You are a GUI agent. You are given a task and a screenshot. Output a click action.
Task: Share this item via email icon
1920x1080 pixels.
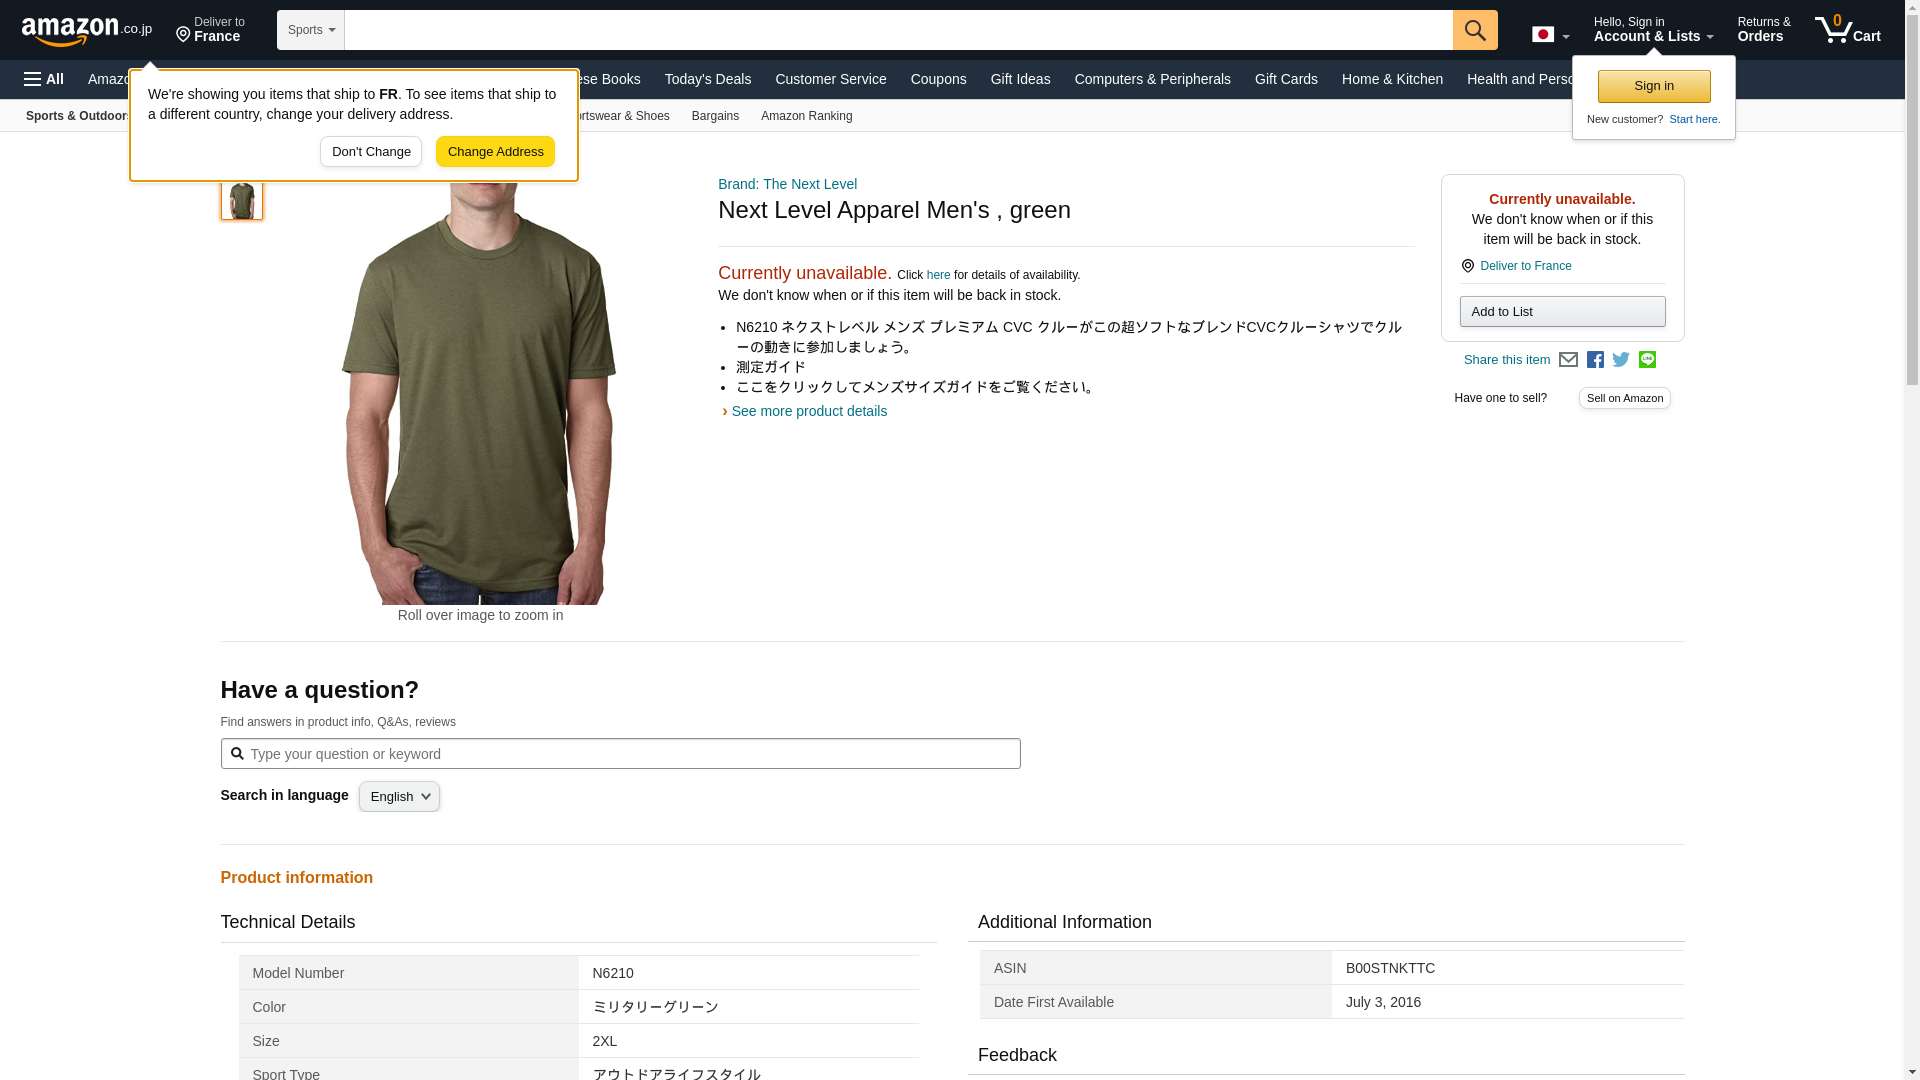click(x=1568, y=360)
